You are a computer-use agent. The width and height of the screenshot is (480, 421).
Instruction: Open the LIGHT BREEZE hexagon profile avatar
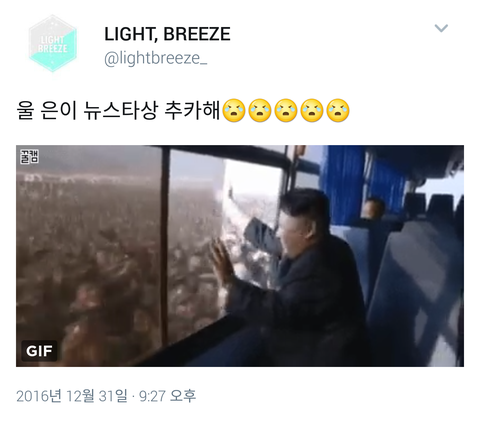(53, 43)
